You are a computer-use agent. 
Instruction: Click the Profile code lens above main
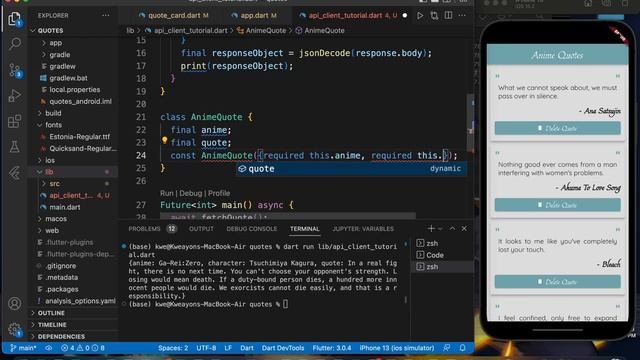(219, 193)
